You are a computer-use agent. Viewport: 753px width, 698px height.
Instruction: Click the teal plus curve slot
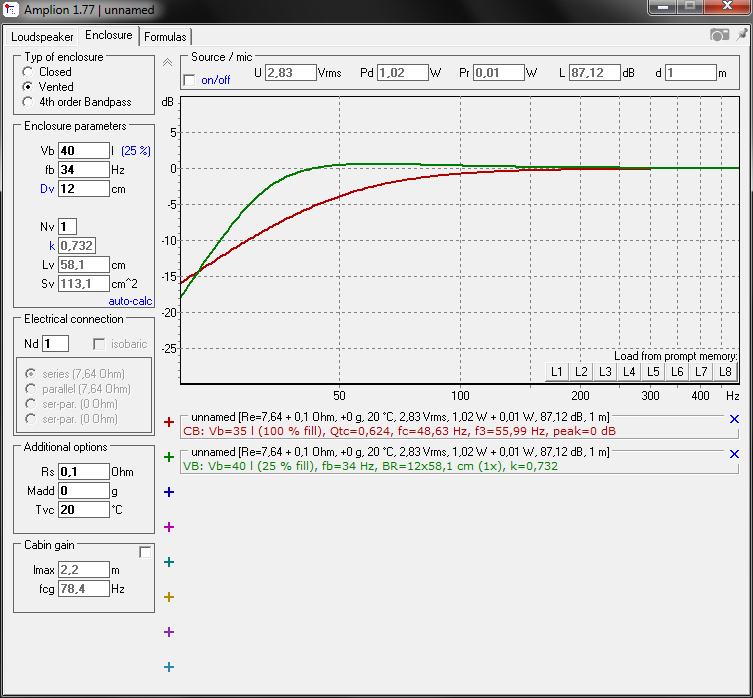point(169,562)
